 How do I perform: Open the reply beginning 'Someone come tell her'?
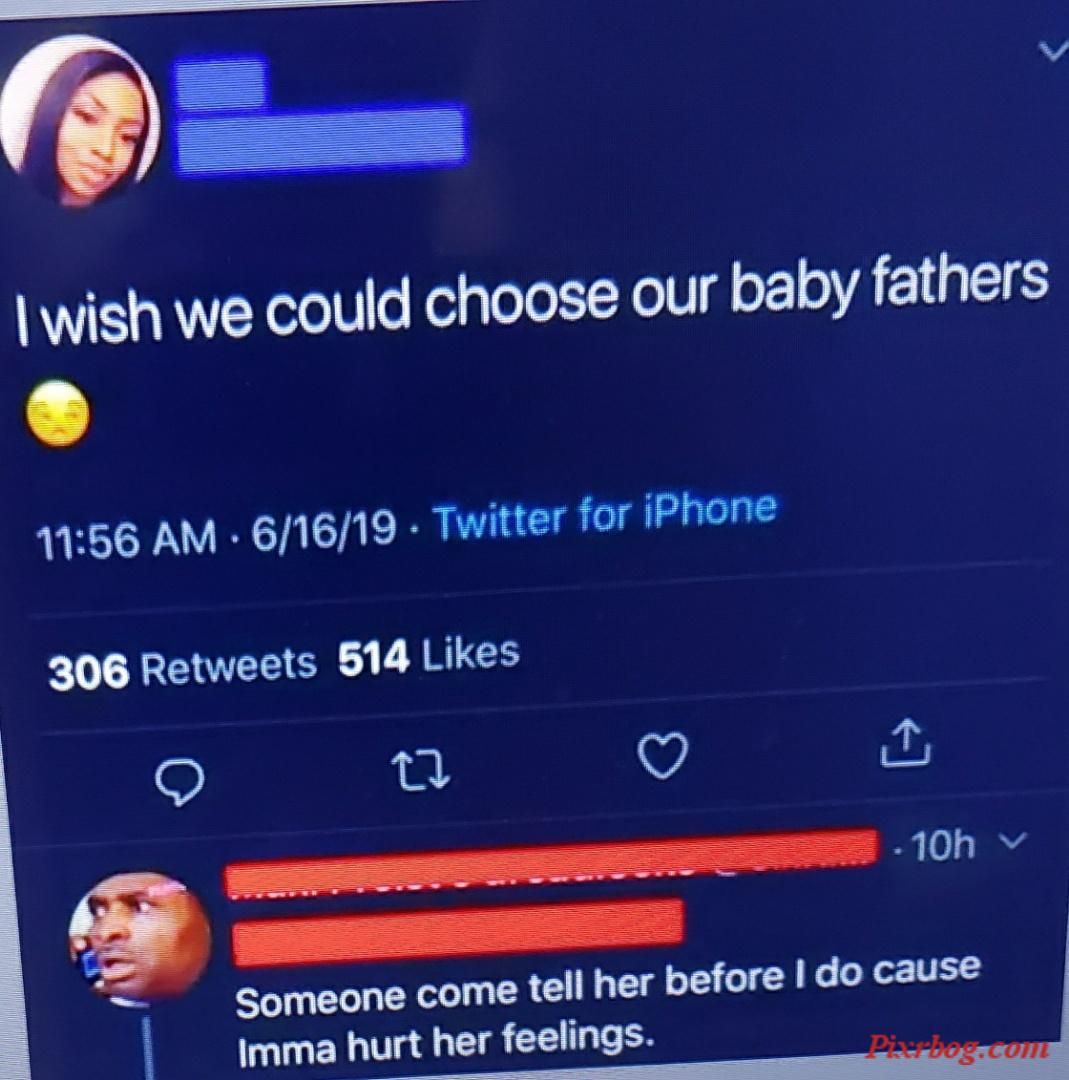tap(608, 1008)
